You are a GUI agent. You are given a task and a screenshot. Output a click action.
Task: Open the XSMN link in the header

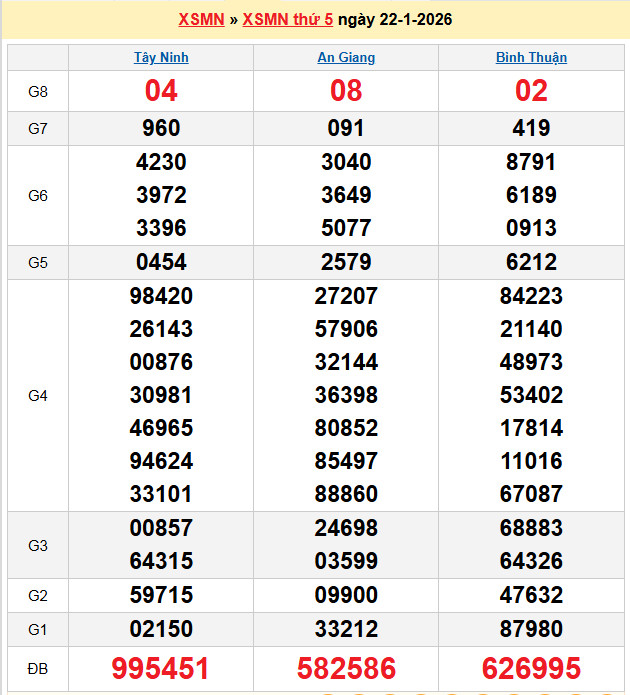[x=201, y=20]
